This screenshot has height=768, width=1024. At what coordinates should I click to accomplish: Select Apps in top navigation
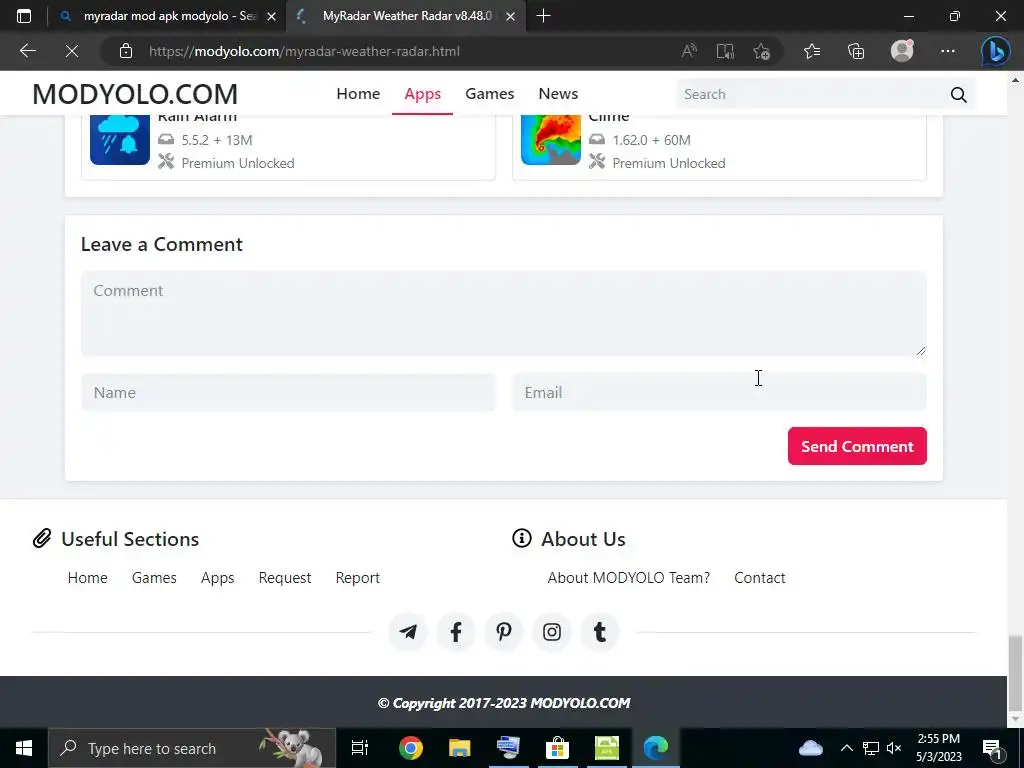(x=423, y=94)
